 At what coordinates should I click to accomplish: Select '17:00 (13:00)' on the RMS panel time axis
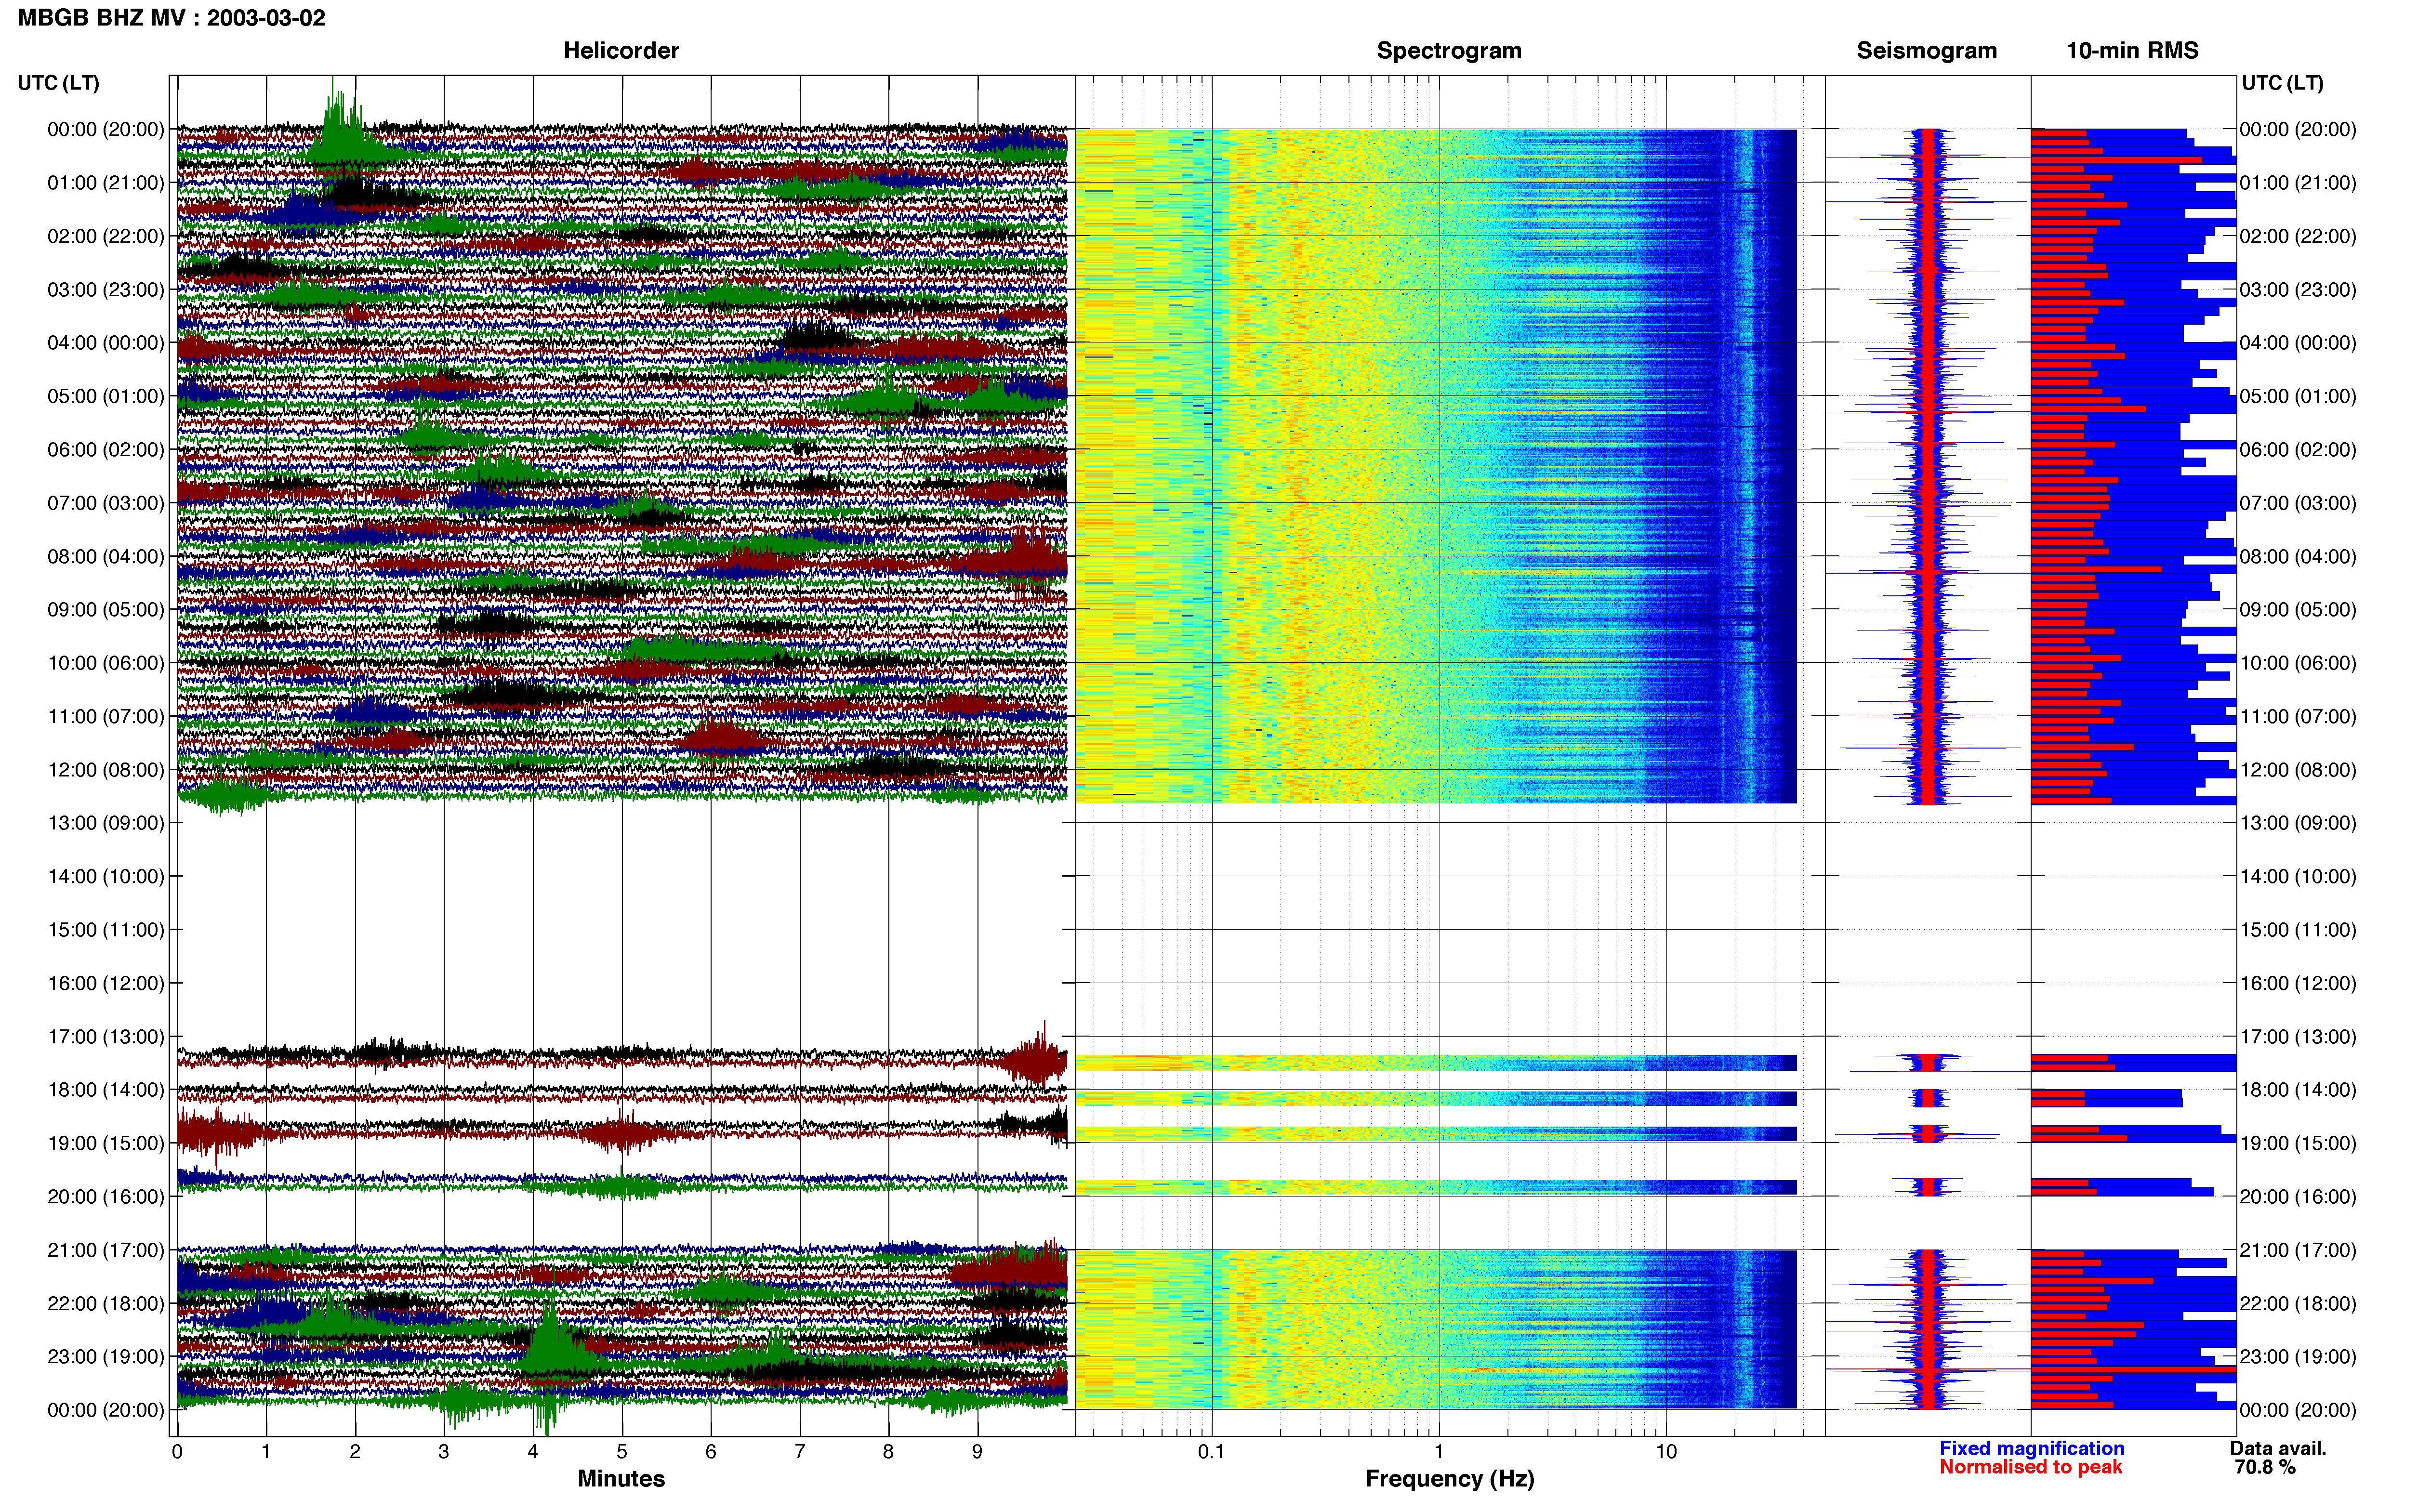pyautogui.click(x=2298, y=1037)
